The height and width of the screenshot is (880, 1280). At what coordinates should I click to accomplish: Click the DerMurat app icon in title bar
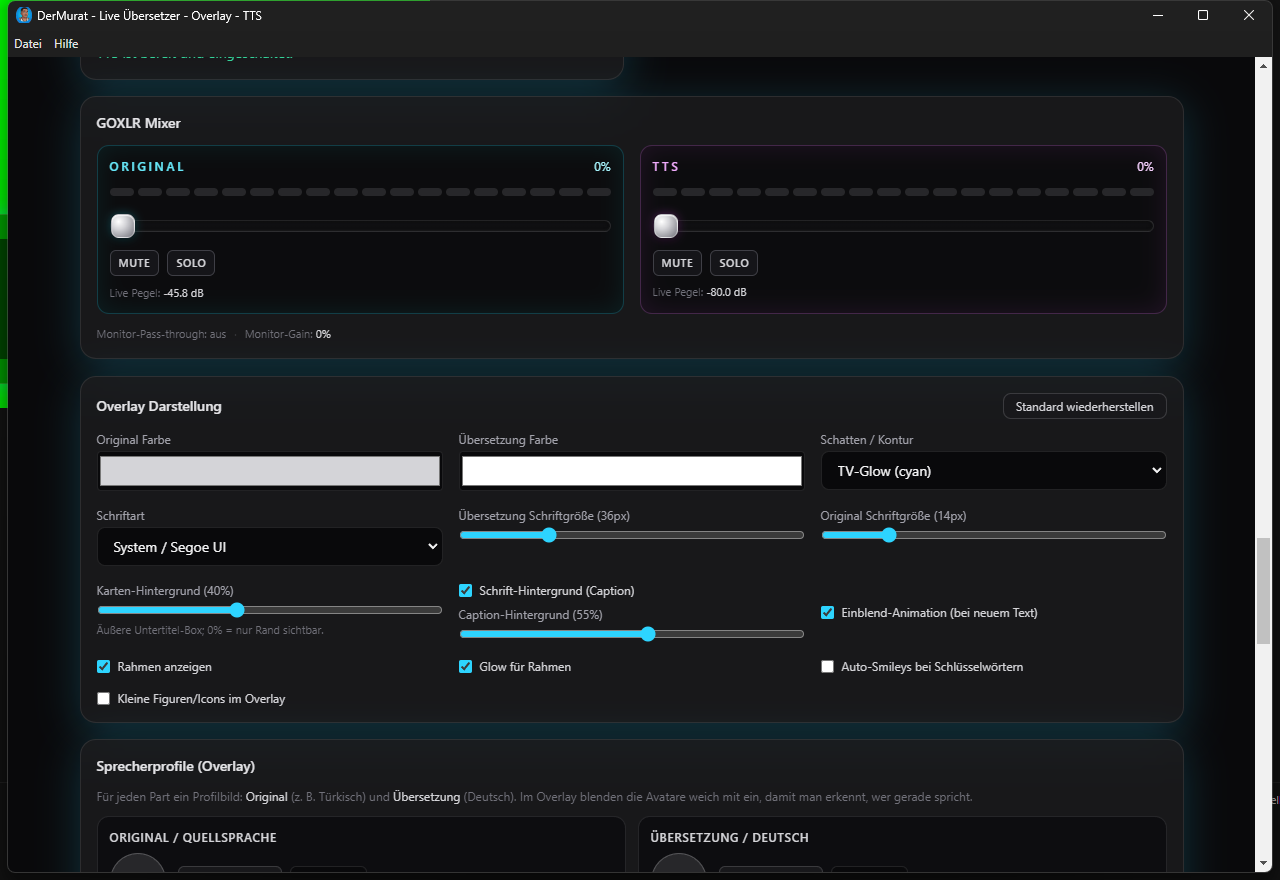click(x=25, y=15)
